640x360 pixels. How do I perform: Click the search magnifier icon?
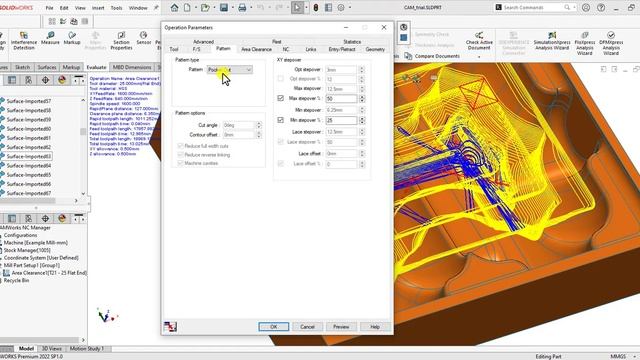(x=567, y=7)
